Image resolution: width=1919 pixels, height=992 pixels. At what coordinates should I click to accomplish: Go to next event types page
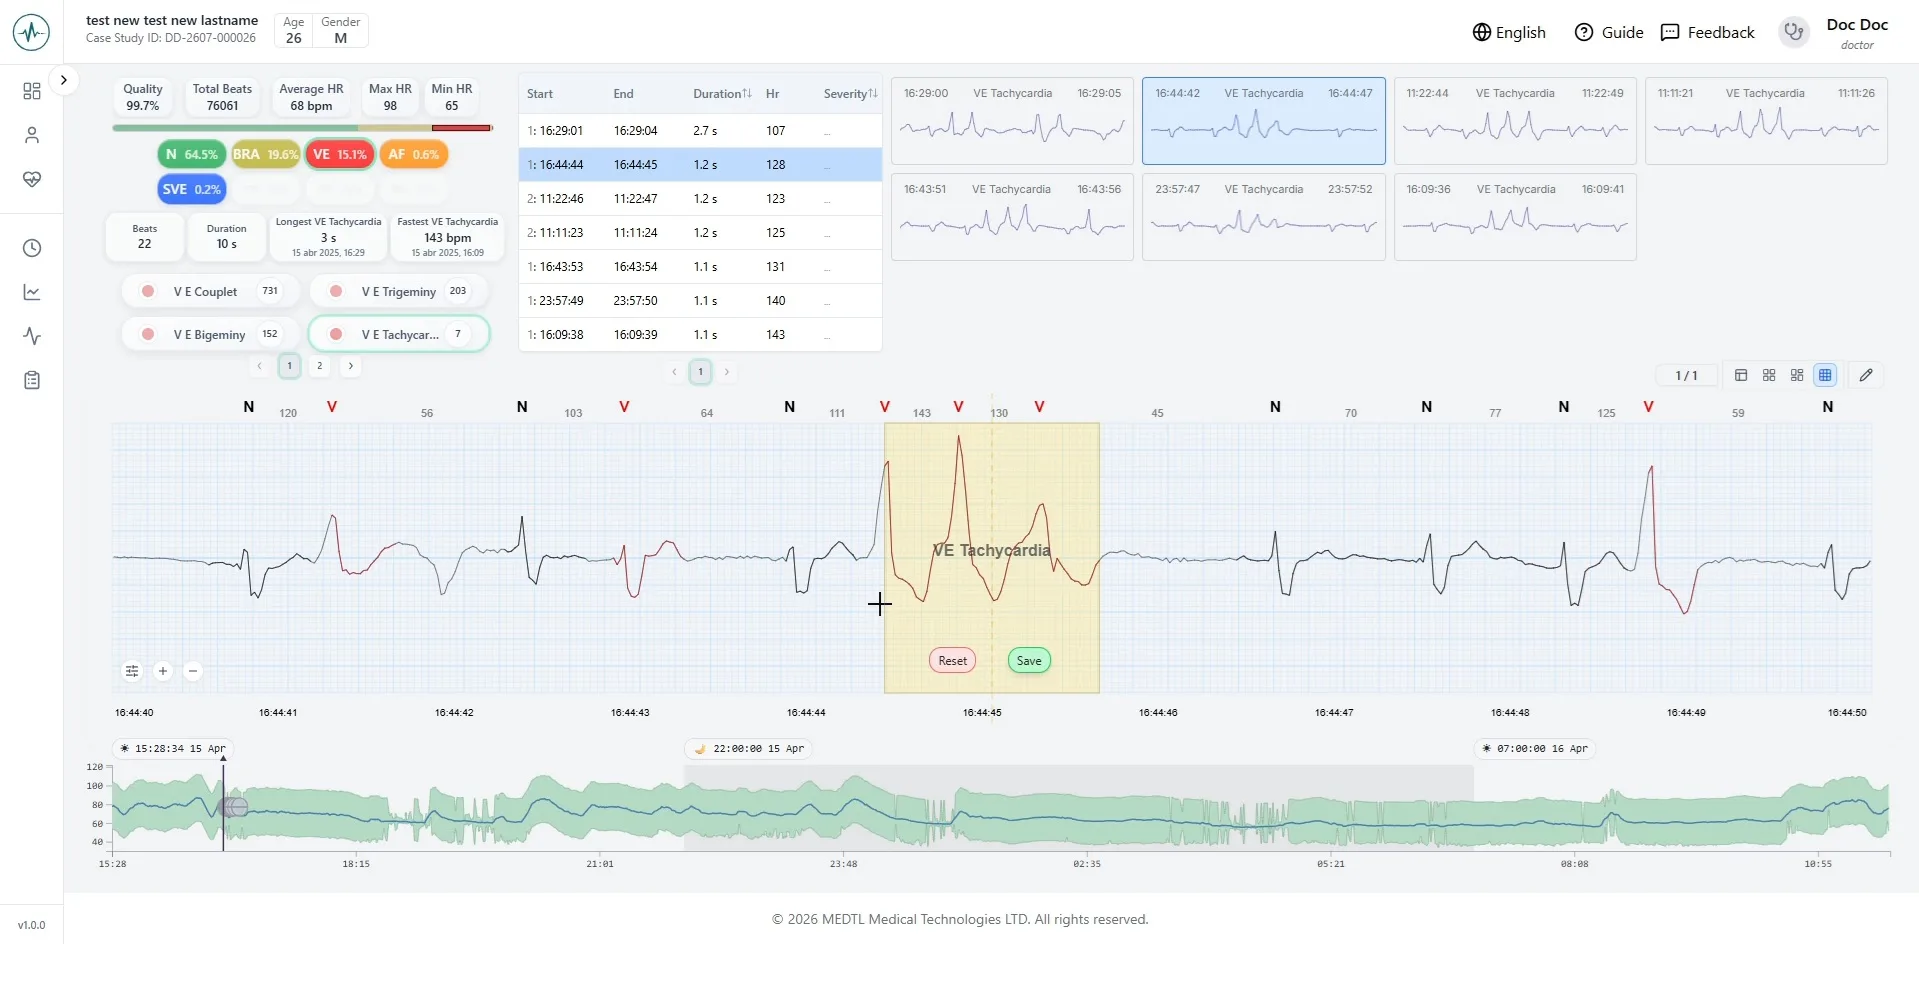pyautogui.click(x=351, y=366)
